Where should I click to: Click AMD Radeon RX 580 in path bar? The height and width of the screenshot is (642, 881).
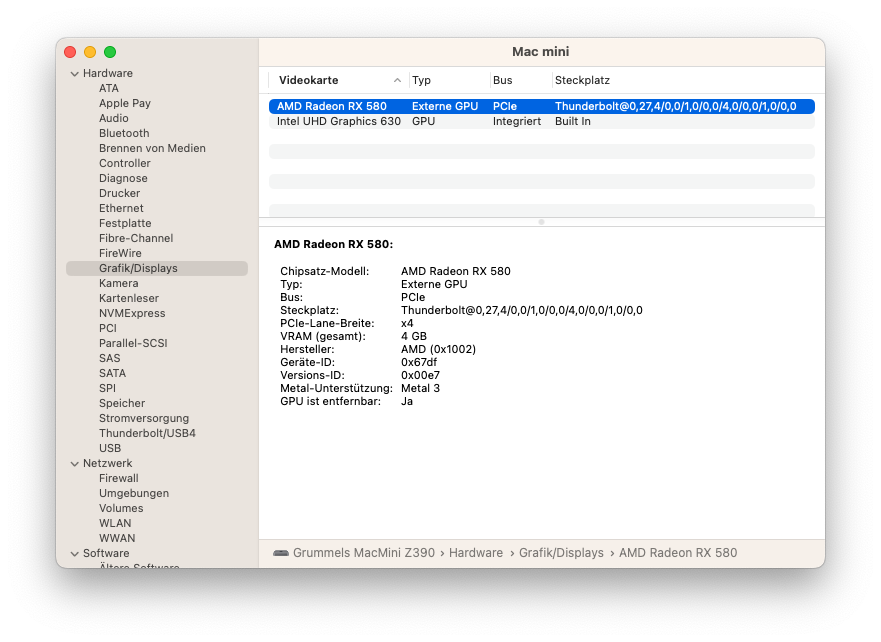coord(678,553)
